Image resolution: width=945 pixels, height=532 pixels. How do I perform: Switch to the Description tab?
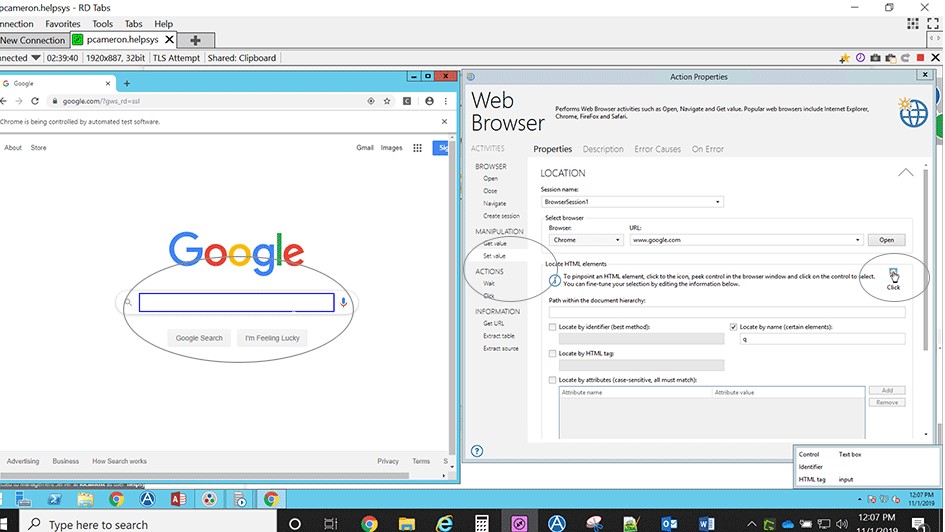click(603, 149)
